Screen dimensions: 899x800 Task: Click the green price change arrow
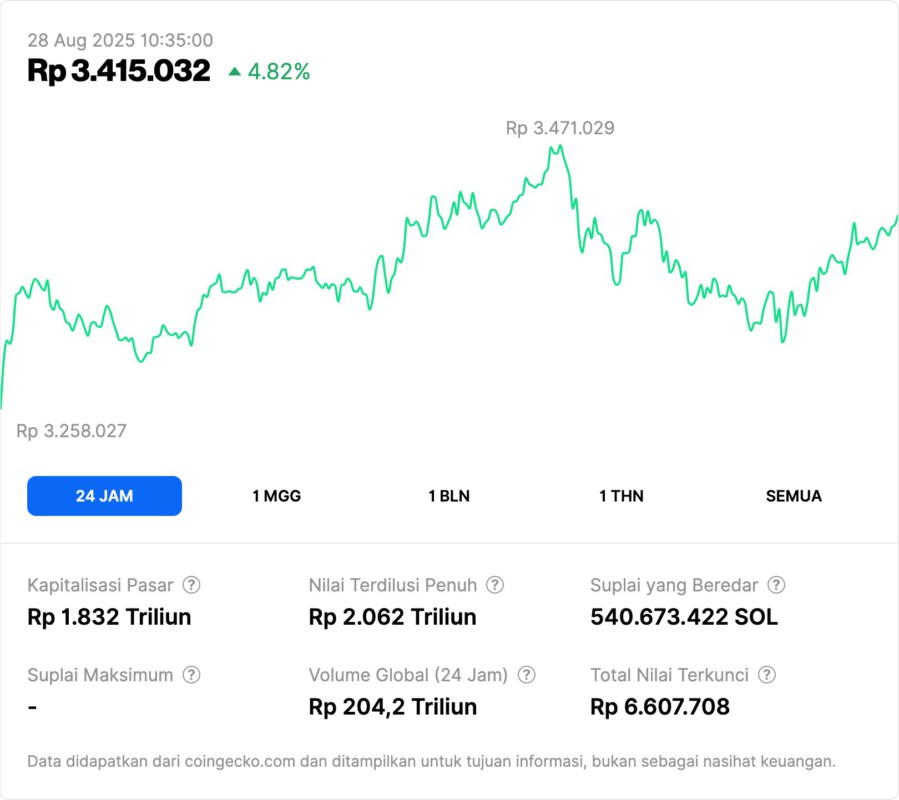[x=235, y=71]
